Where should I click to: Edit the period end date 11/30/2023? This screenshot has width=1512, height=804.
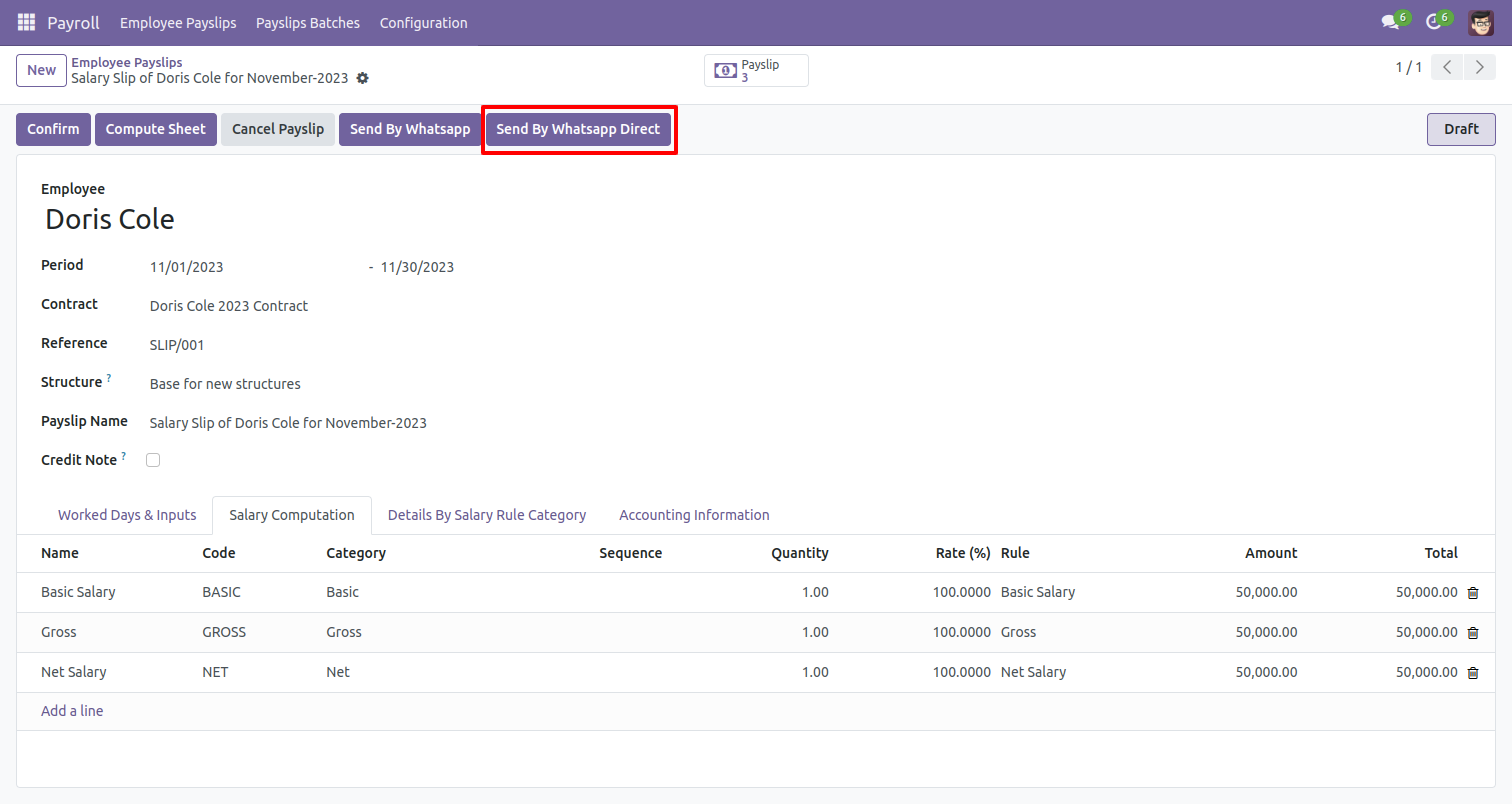(x=418, y=267)
